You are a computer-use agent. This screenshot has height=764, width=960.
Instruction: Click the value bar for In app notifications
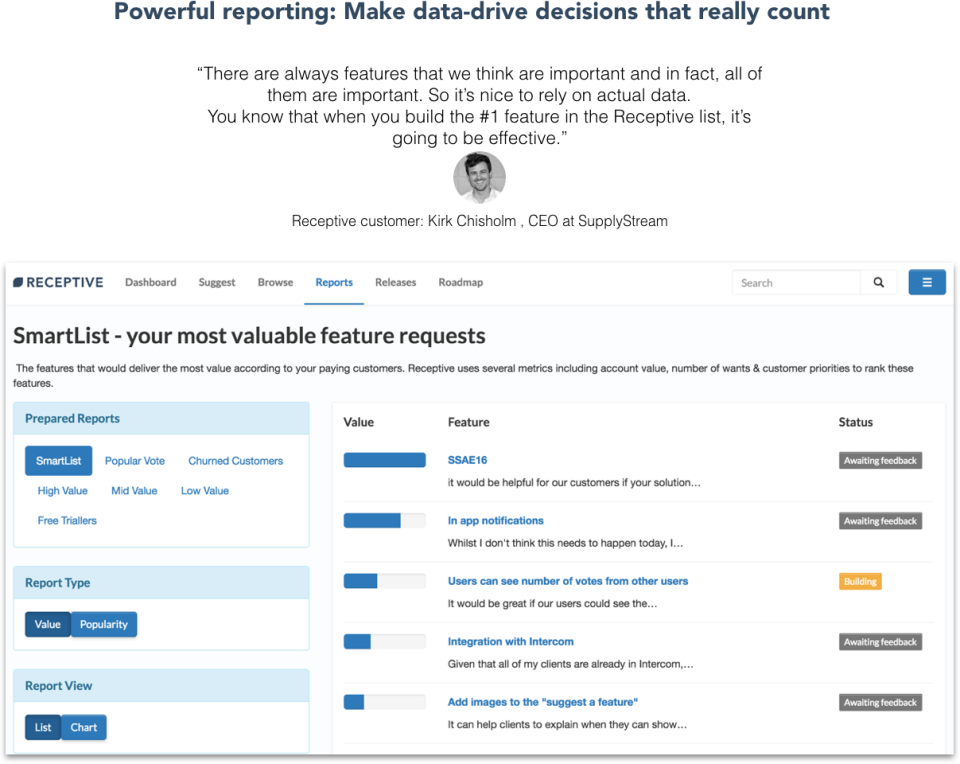pos(384,520)
